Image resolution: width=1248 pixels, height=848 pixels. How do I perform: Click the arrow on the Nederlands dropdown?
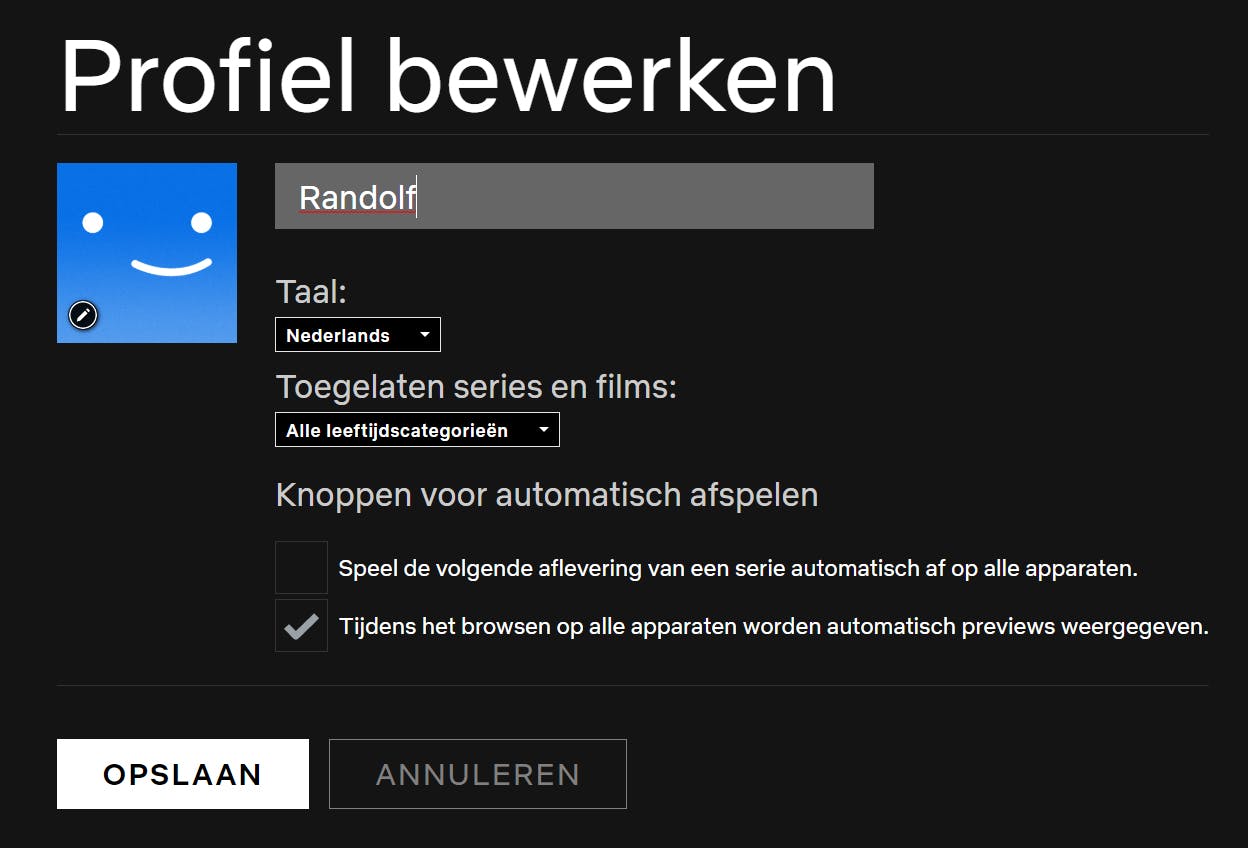tap(424, 335)
